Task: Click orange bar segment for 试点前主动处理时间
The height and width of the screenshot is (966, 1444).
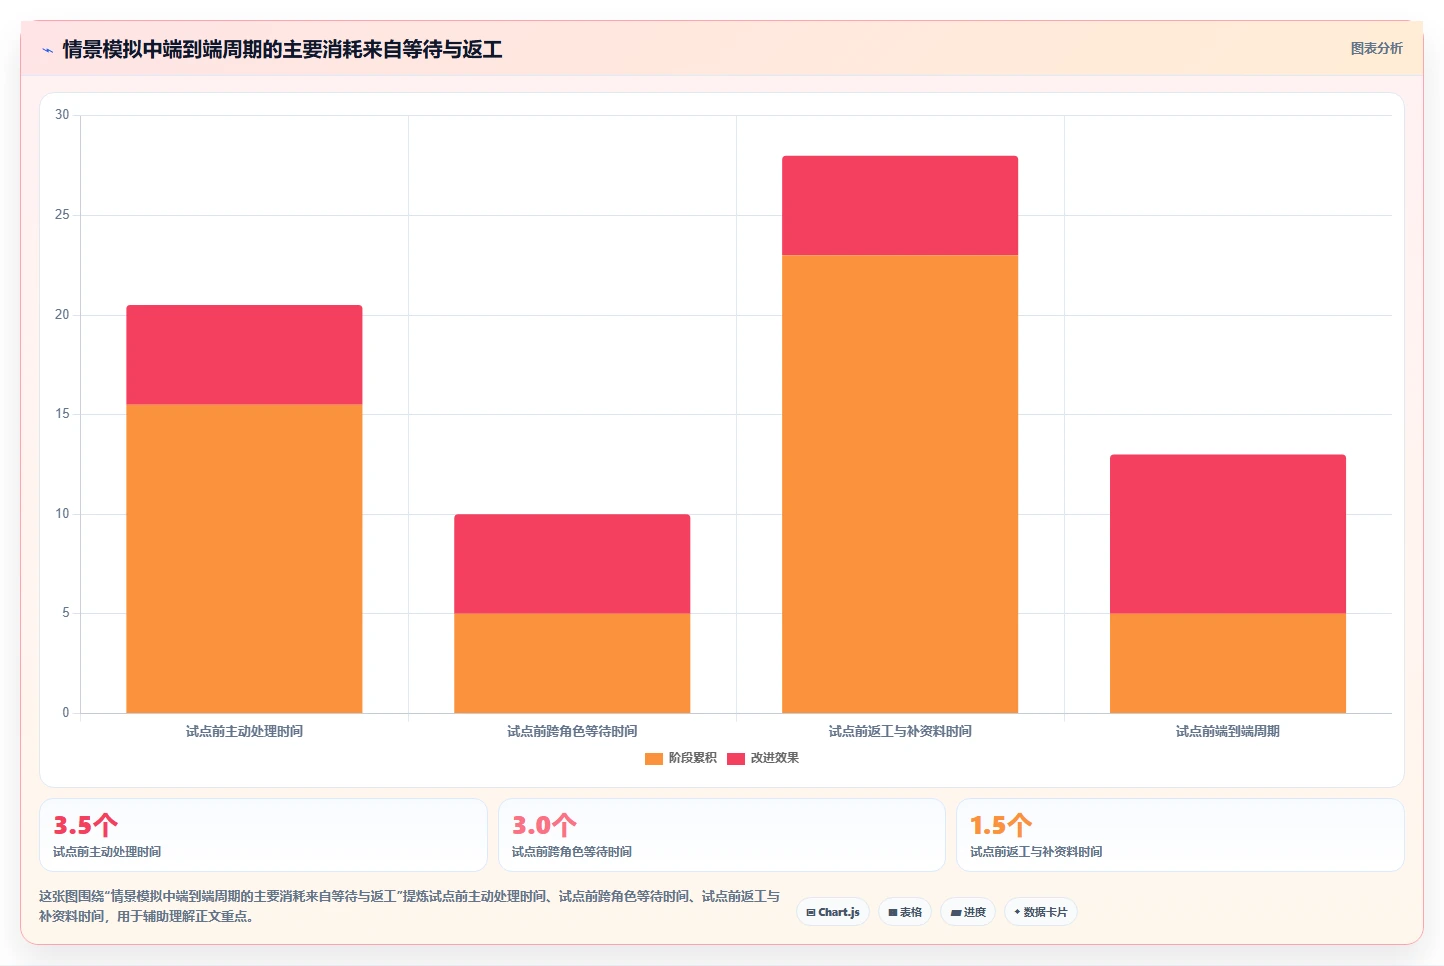Action: click(244, 558)
